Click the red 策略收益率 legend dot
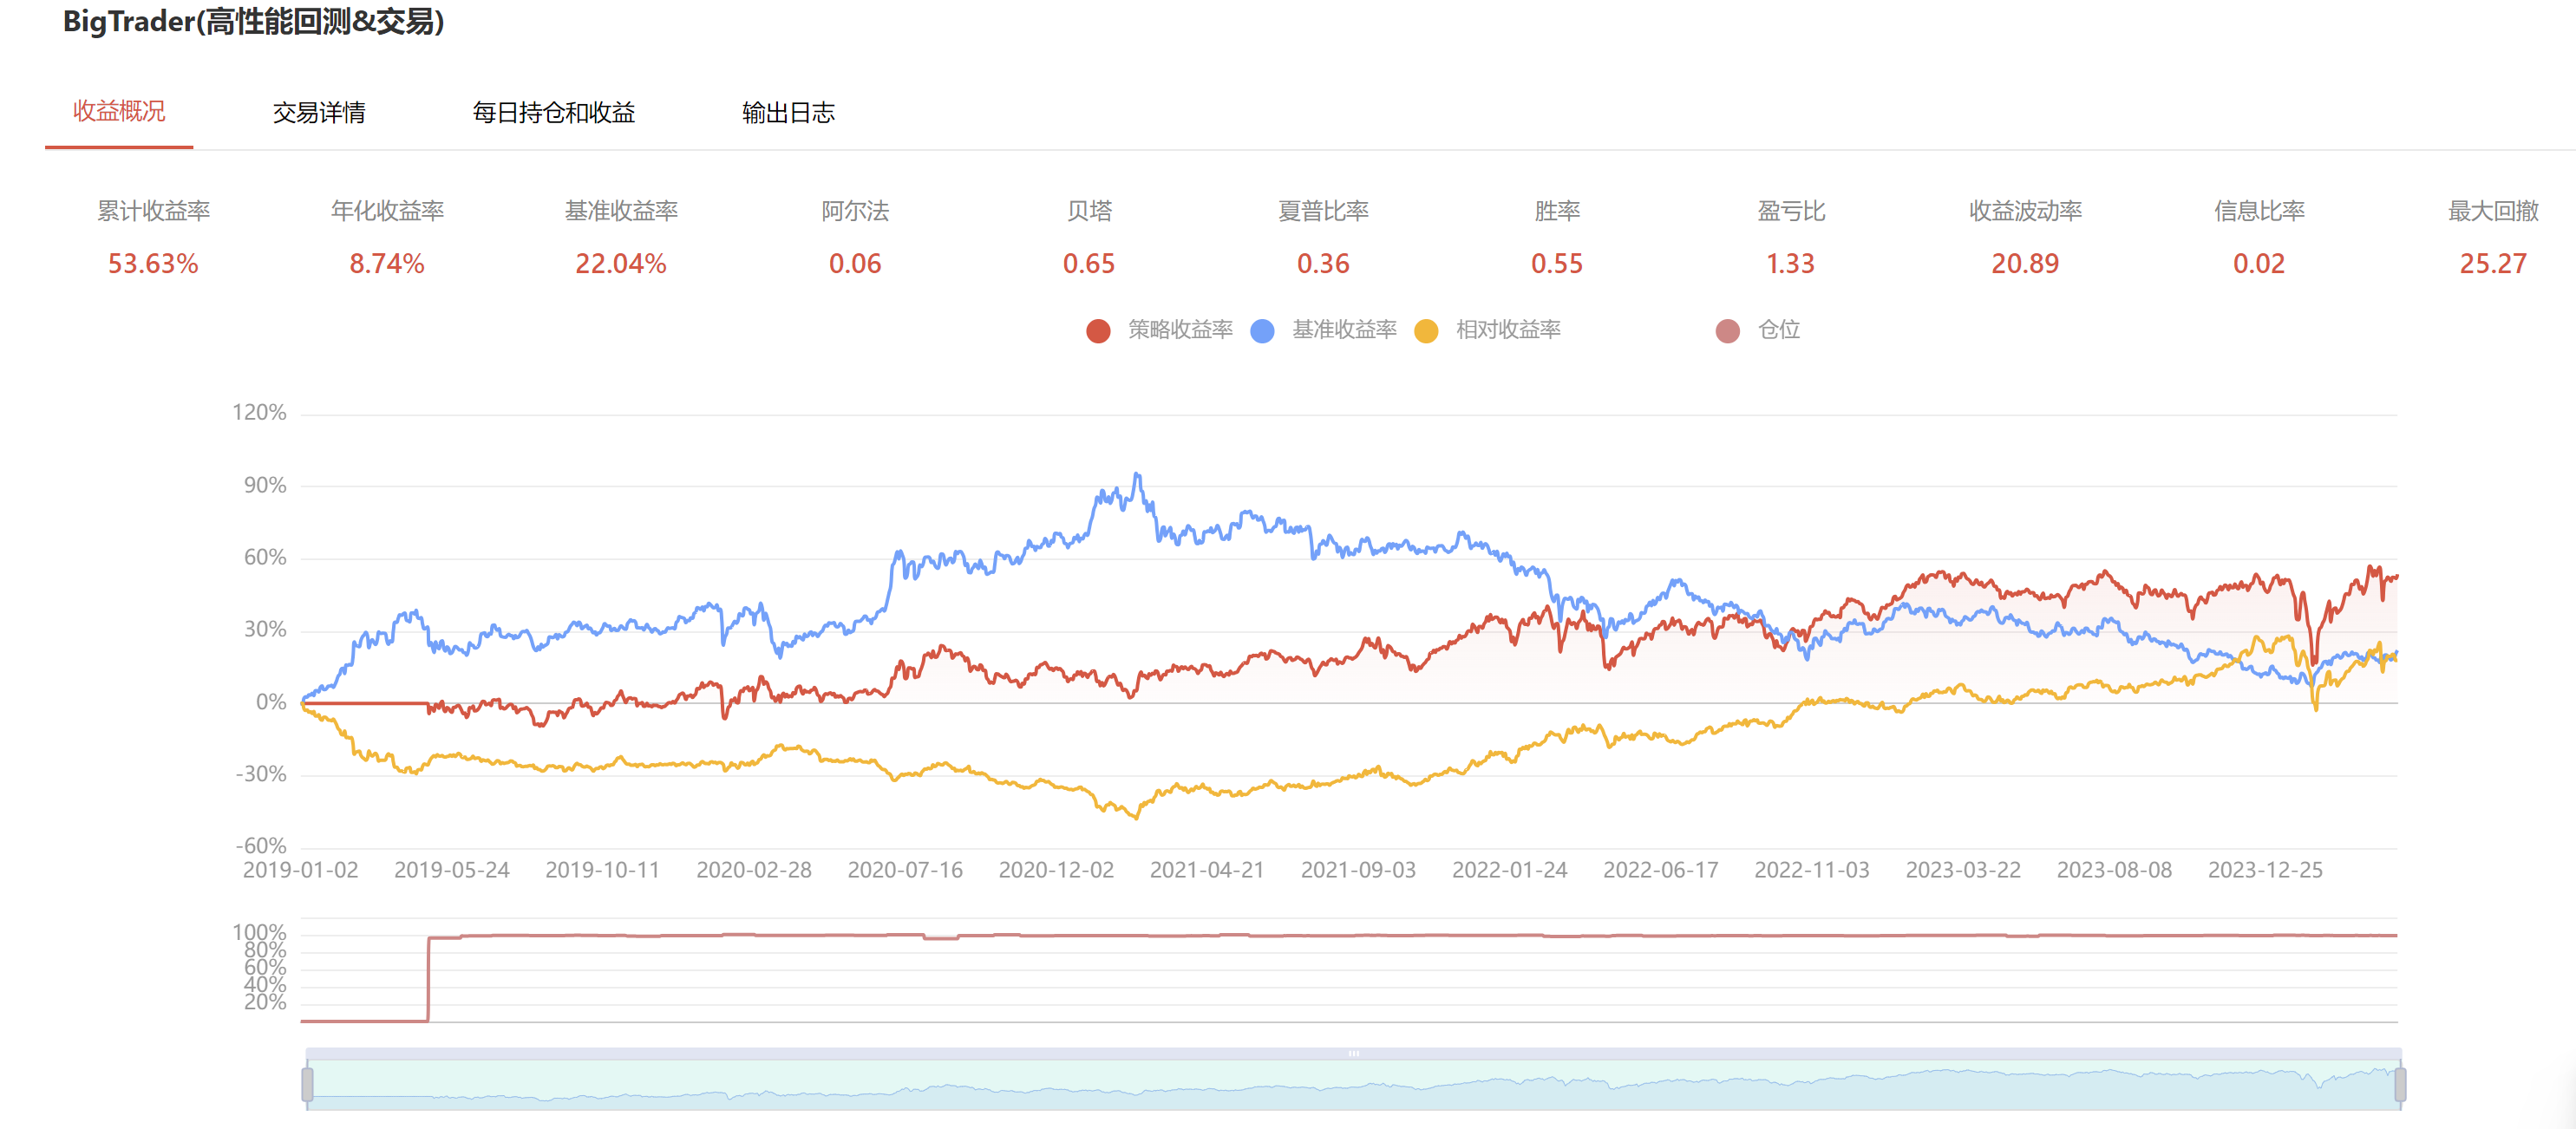This screenshot has width=2576, height=1129. 1098,331
